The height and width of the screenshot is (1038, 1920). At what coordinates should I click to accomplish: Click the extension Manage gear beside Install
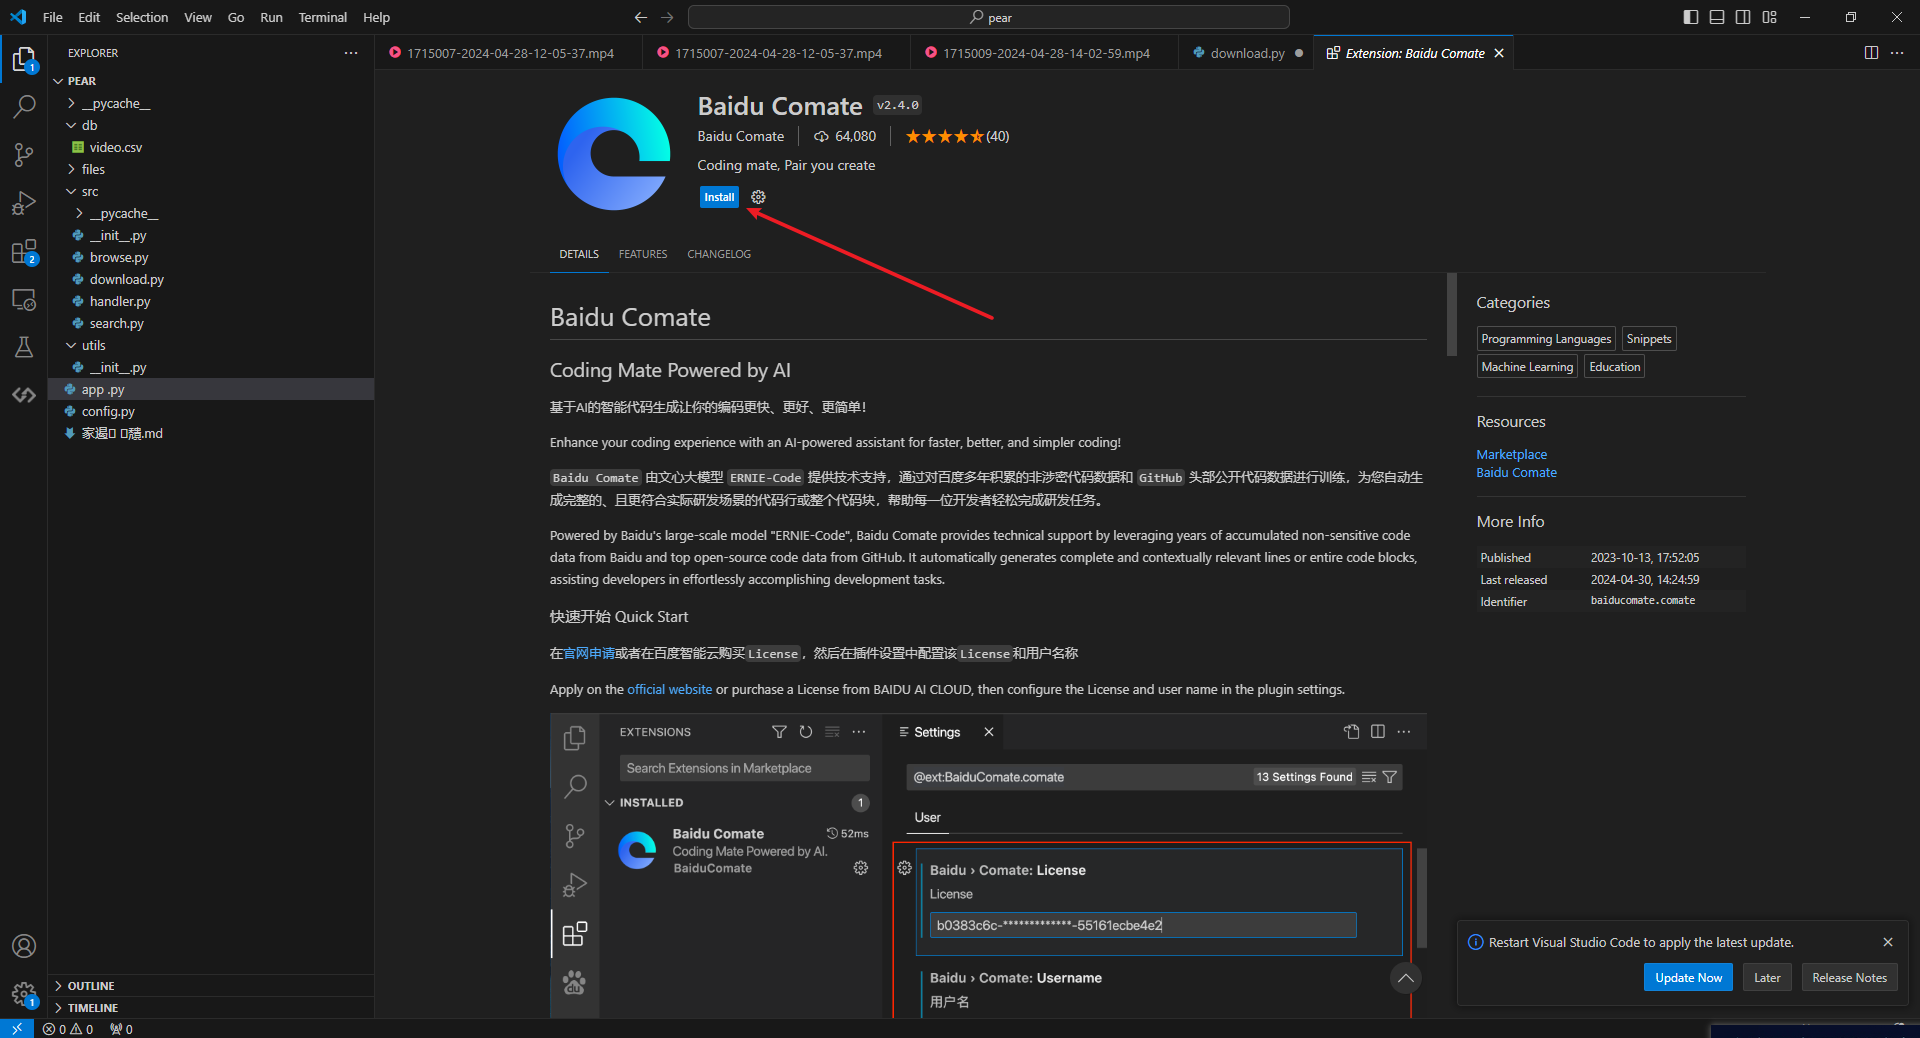(x=758, y=197)
